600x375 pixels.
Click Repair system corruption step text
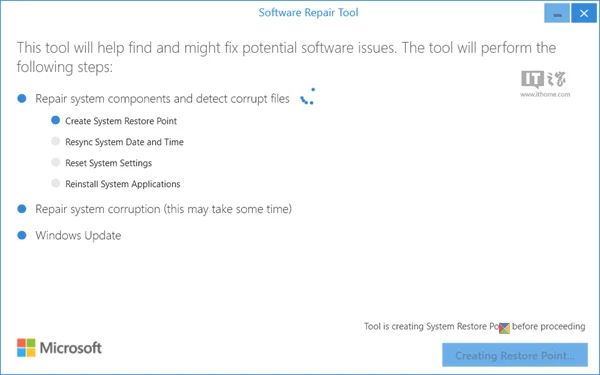(x=163, y=209)
